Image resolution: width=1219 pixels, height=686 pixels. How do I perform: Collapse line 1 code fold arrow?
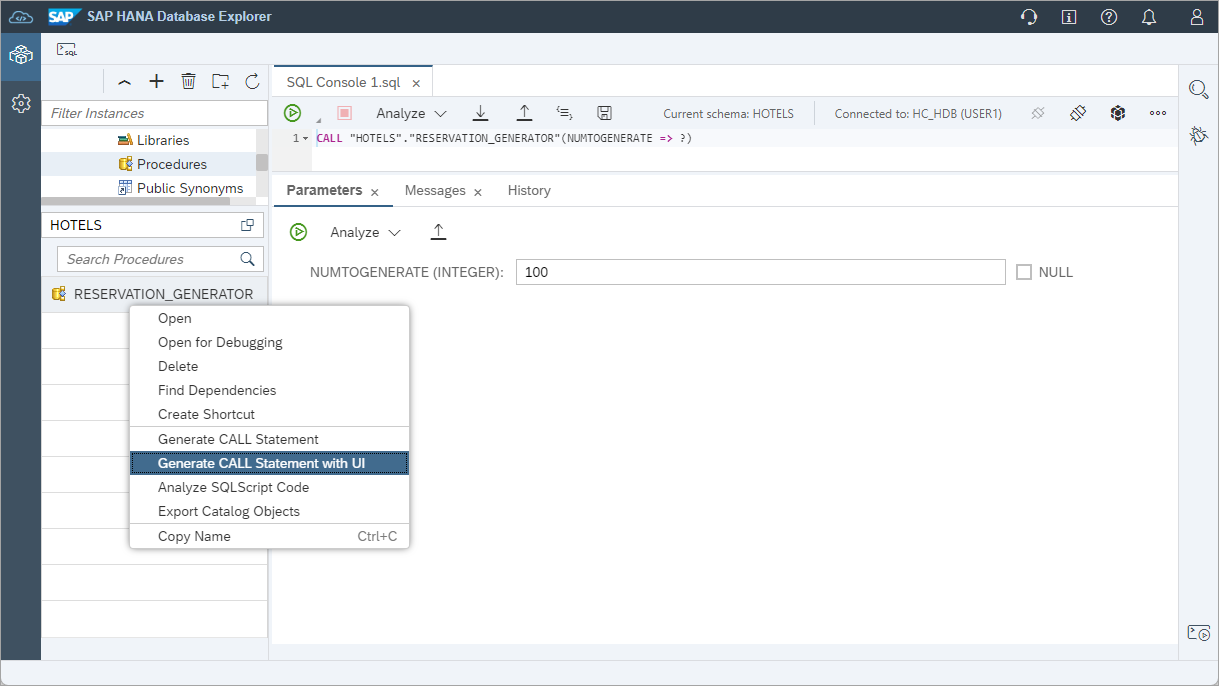305,138
